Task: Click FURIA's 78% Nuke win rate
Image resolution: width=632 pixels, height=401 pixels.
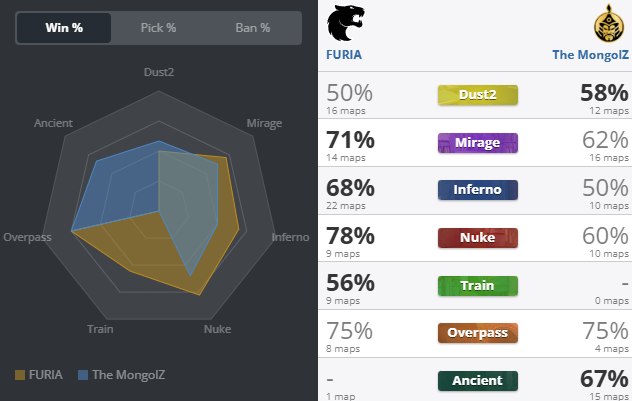Action: coord(350,236)
